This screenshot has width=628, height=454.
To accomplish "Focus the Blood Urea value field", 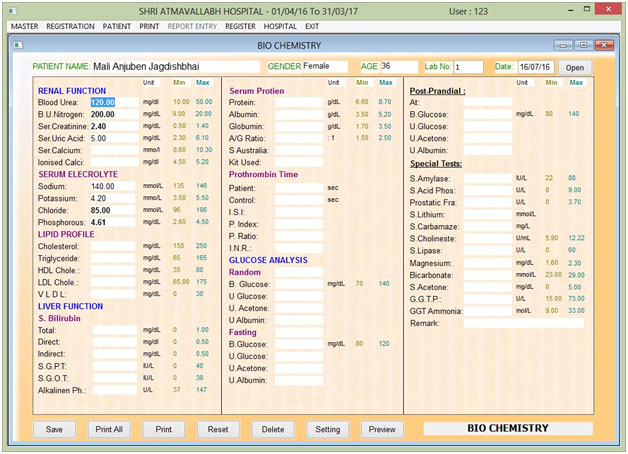I will click(x=112, y=102).
